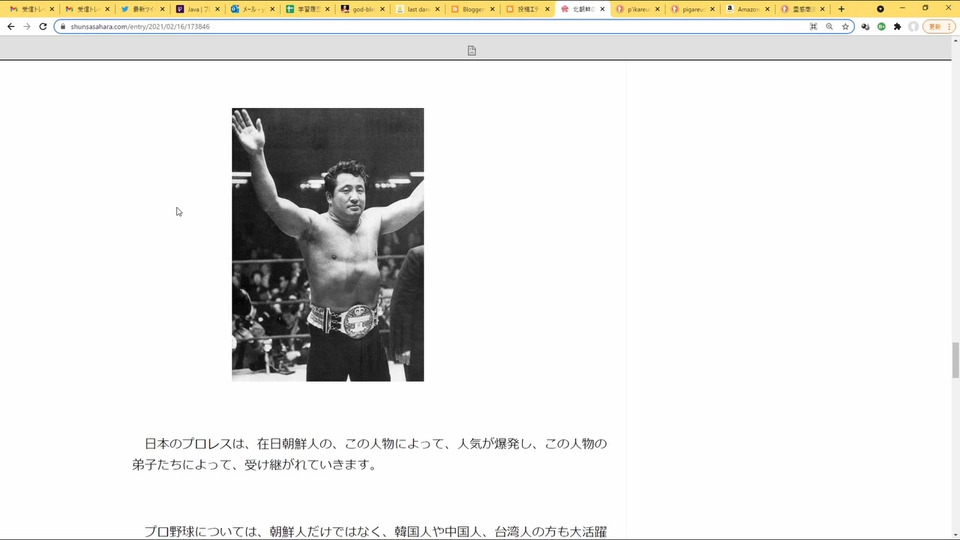Viewport: 960px width, 540px height.
Task: Close the active 北朝鮮 tab
Action: 602,9
